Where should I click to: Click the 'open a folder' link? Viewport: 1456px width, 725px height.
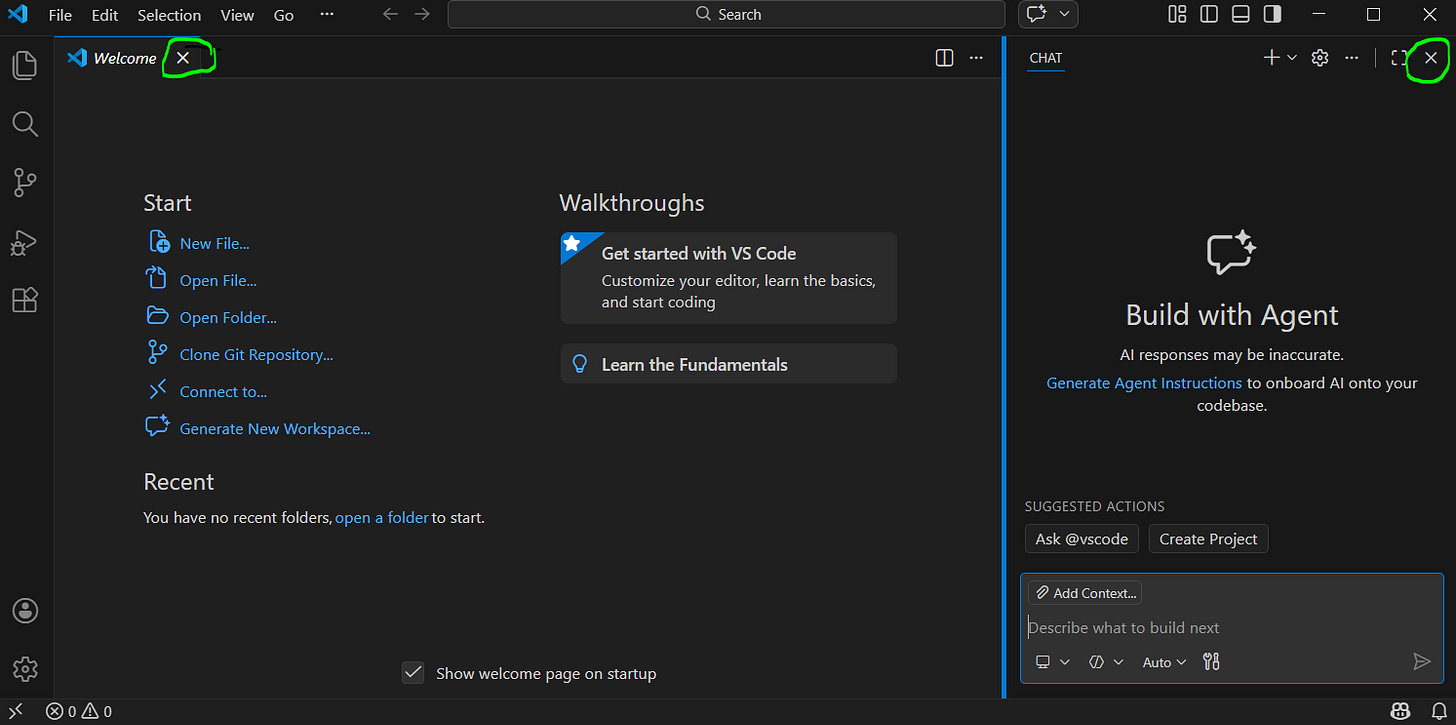[382, 518]
